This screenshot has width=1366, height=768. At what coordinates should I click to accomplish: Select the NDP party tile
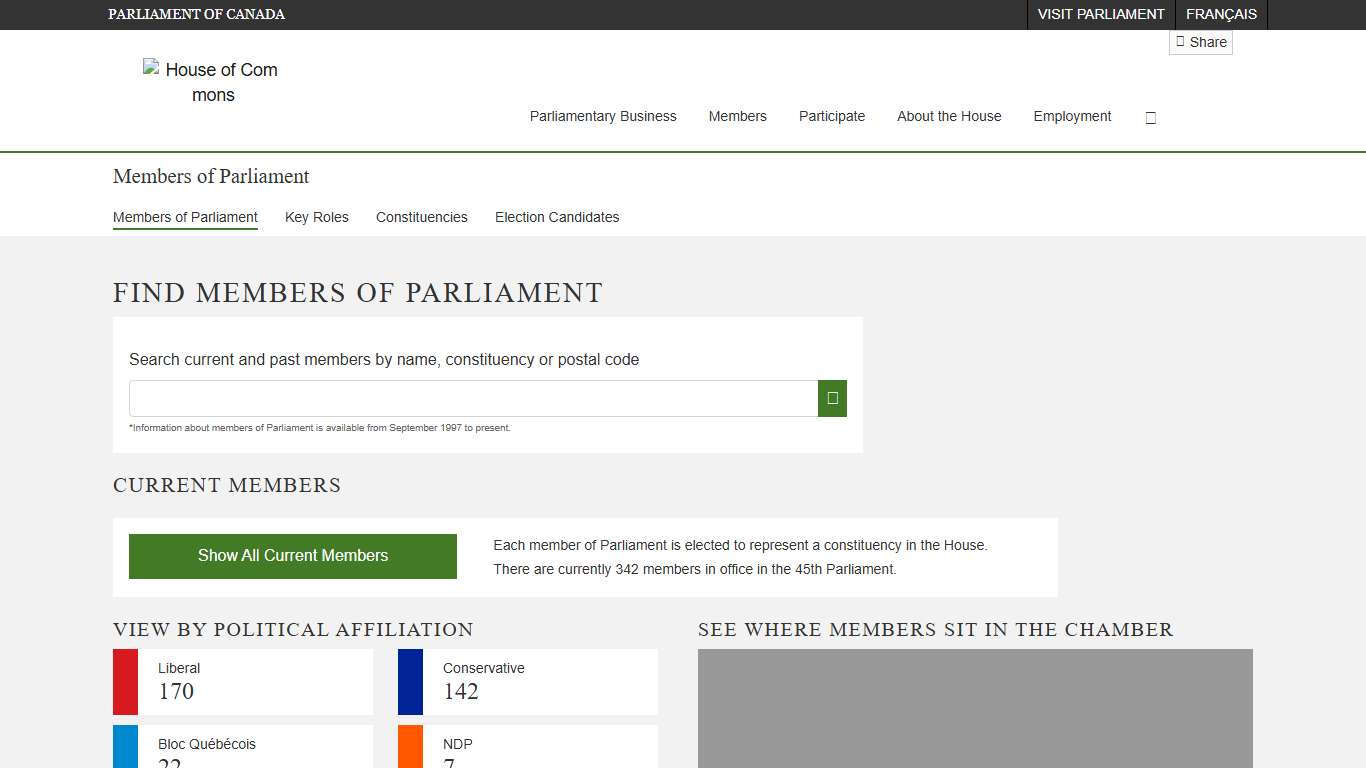tap(527, 751)
